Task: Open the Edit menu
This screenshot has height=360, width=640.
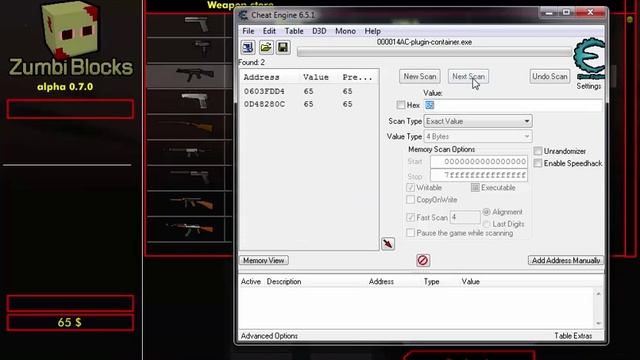Action: point(269,31)
